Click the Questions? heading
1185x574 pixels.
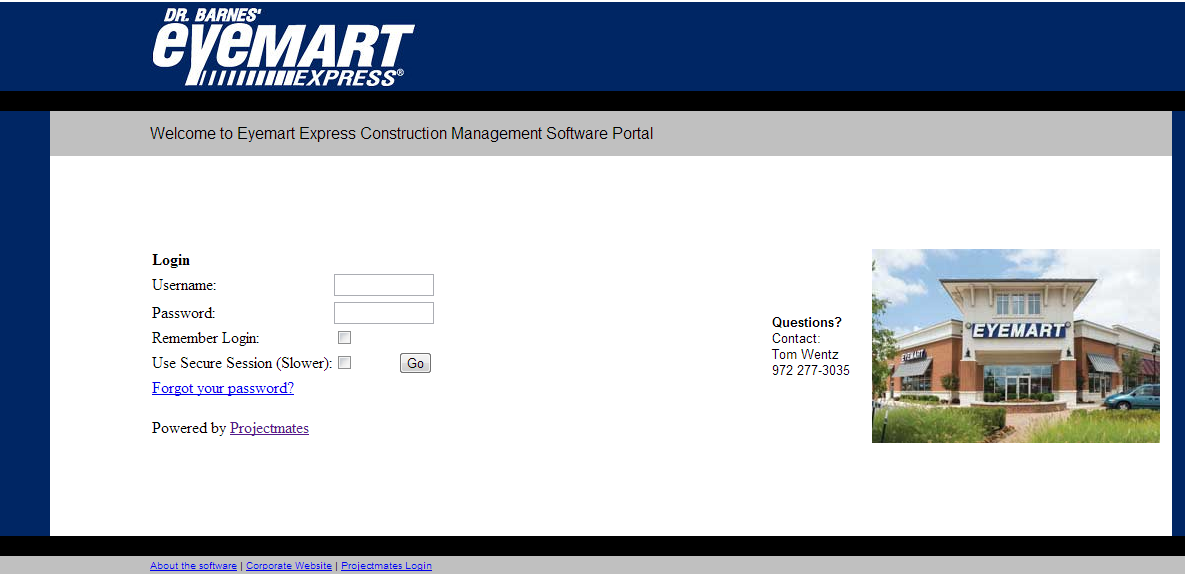pos(806,322)
